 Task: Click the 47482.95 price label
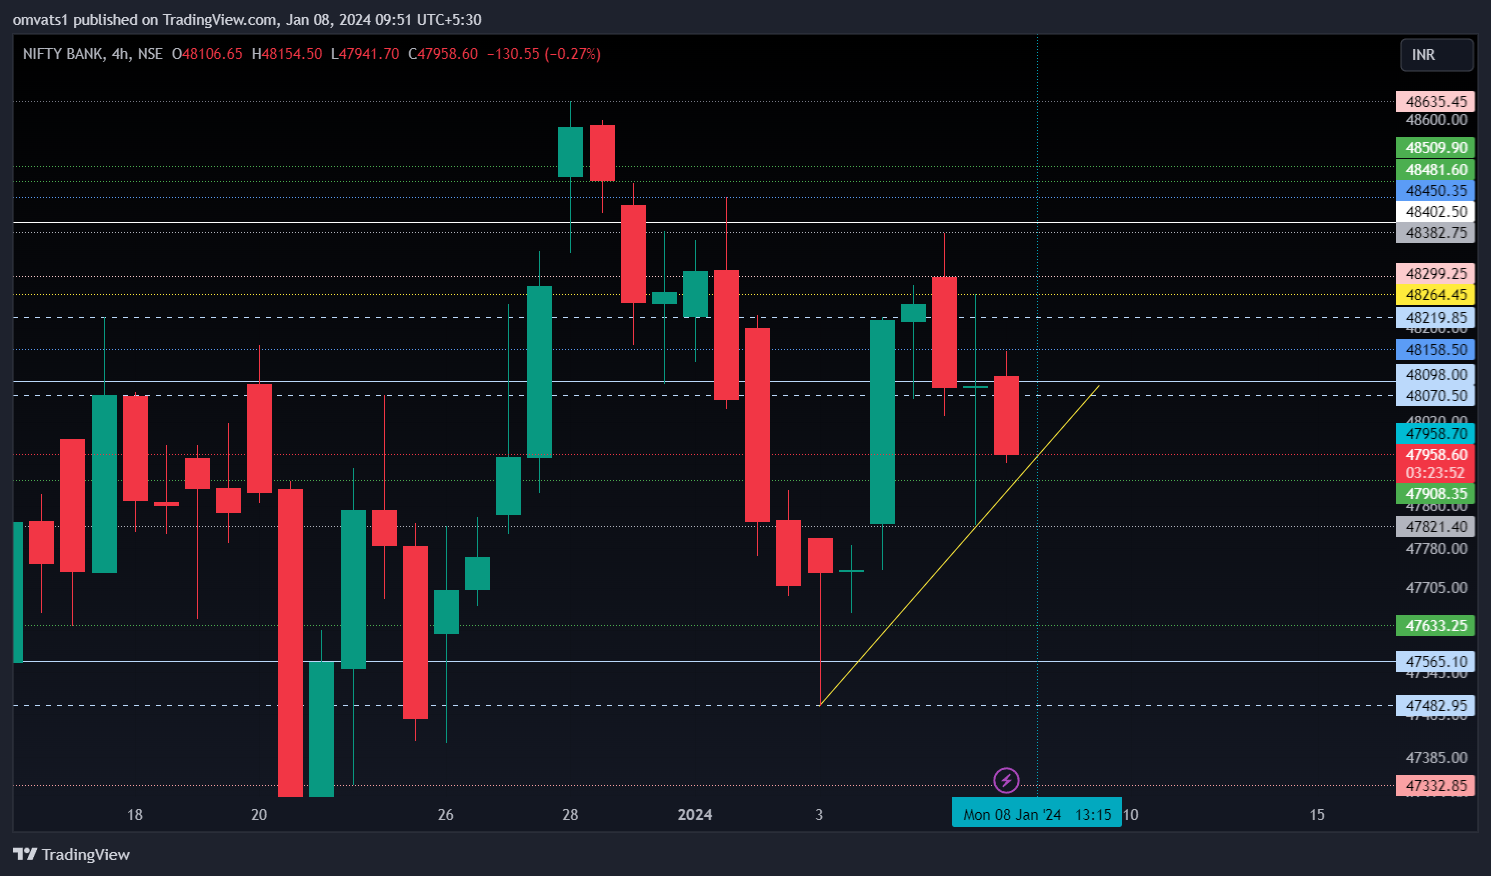pos(1435,706)
